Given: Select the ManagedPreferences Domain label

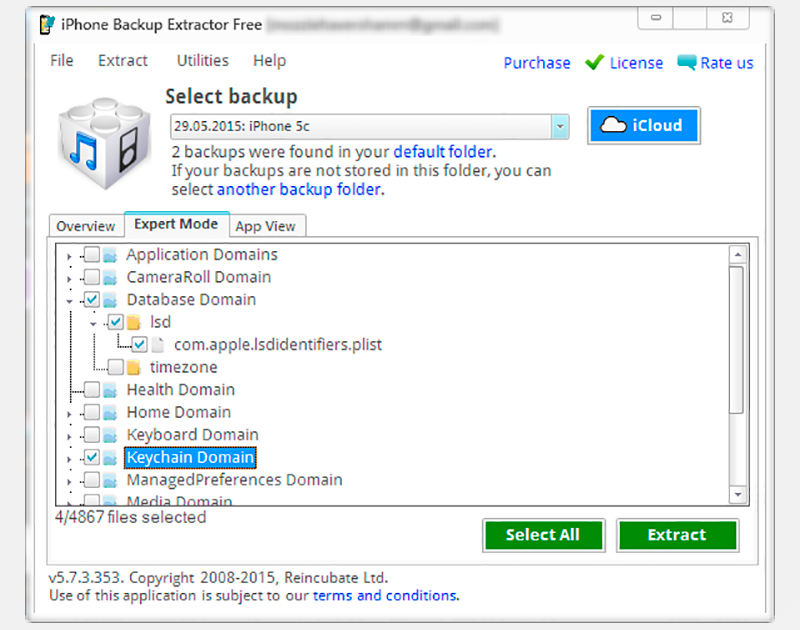Looking at the screenshot, I should click(x=234, y=480).
